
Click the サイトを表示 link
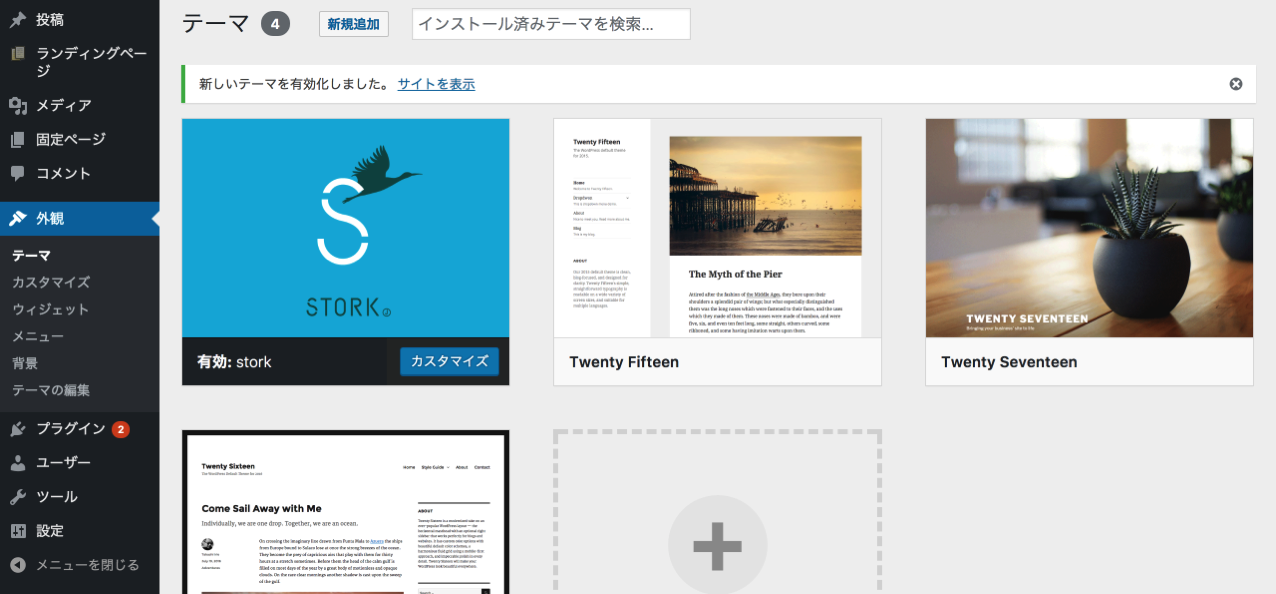point(436,84)
